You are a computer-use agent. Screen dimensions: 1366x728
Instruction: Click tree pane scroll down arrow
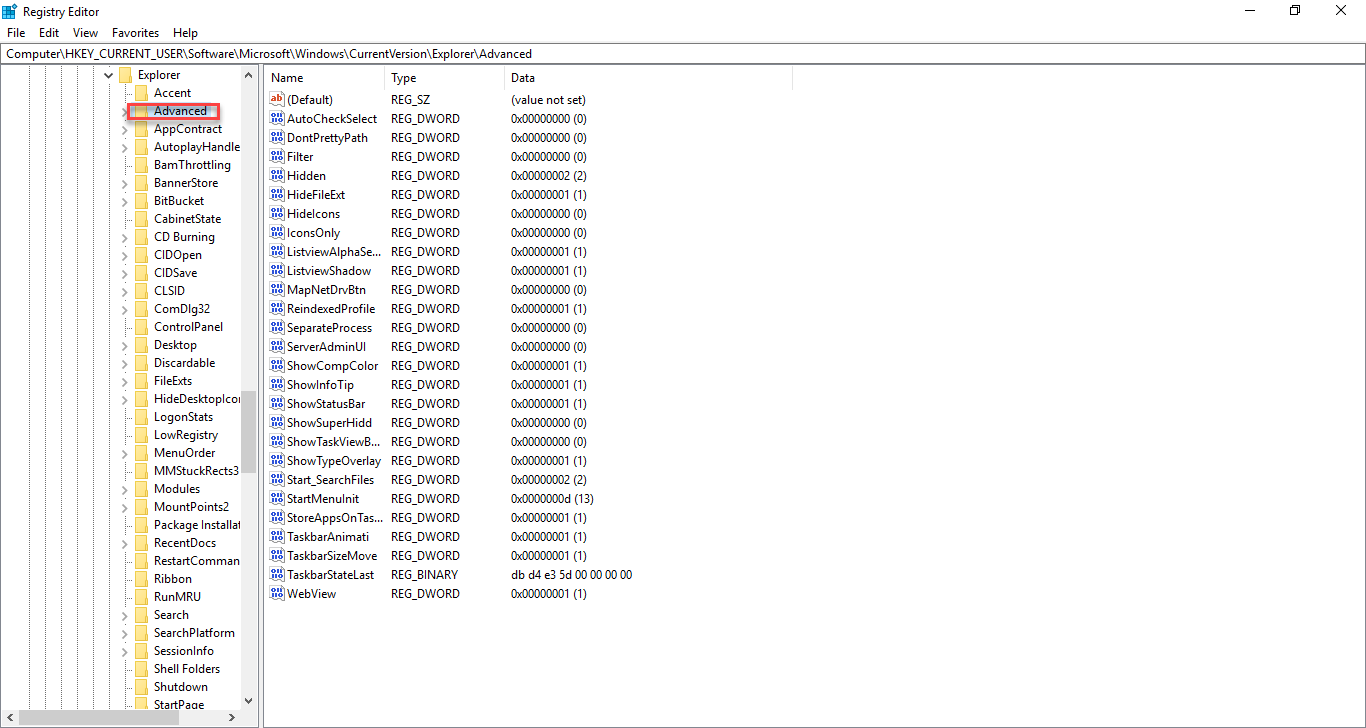pyautogui.click(x=249, y=701)
